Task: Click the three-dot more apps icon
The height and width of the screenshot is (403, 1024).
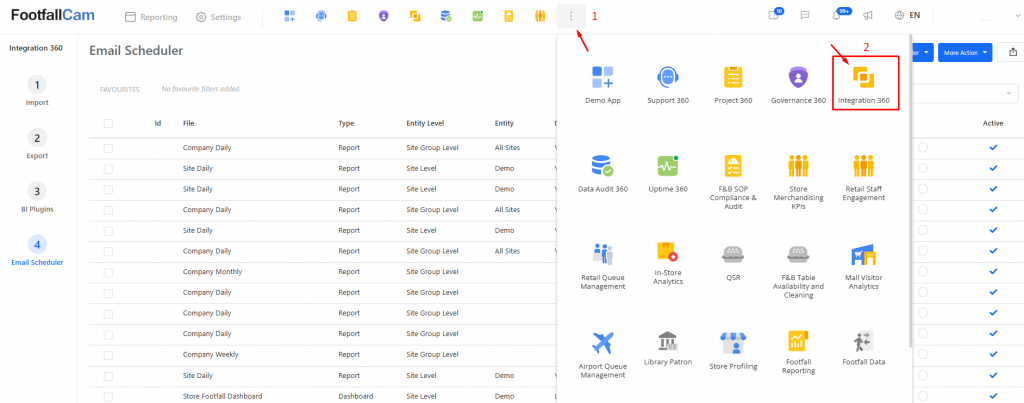Action: [571, 16]
